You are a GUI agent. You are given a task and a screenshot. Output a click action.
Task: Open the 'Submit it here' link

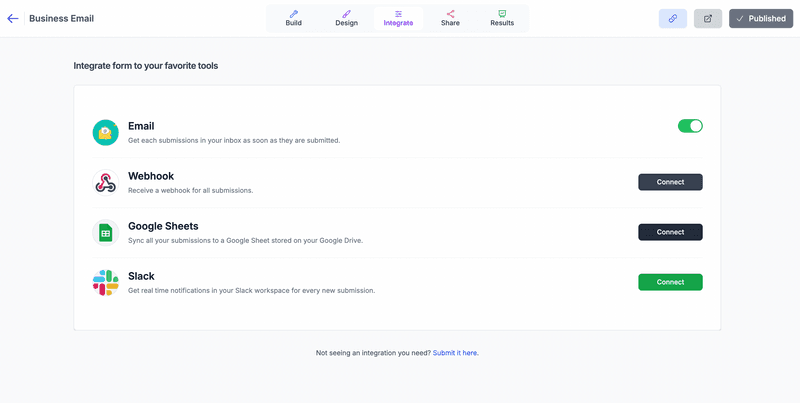pos(456,352)
